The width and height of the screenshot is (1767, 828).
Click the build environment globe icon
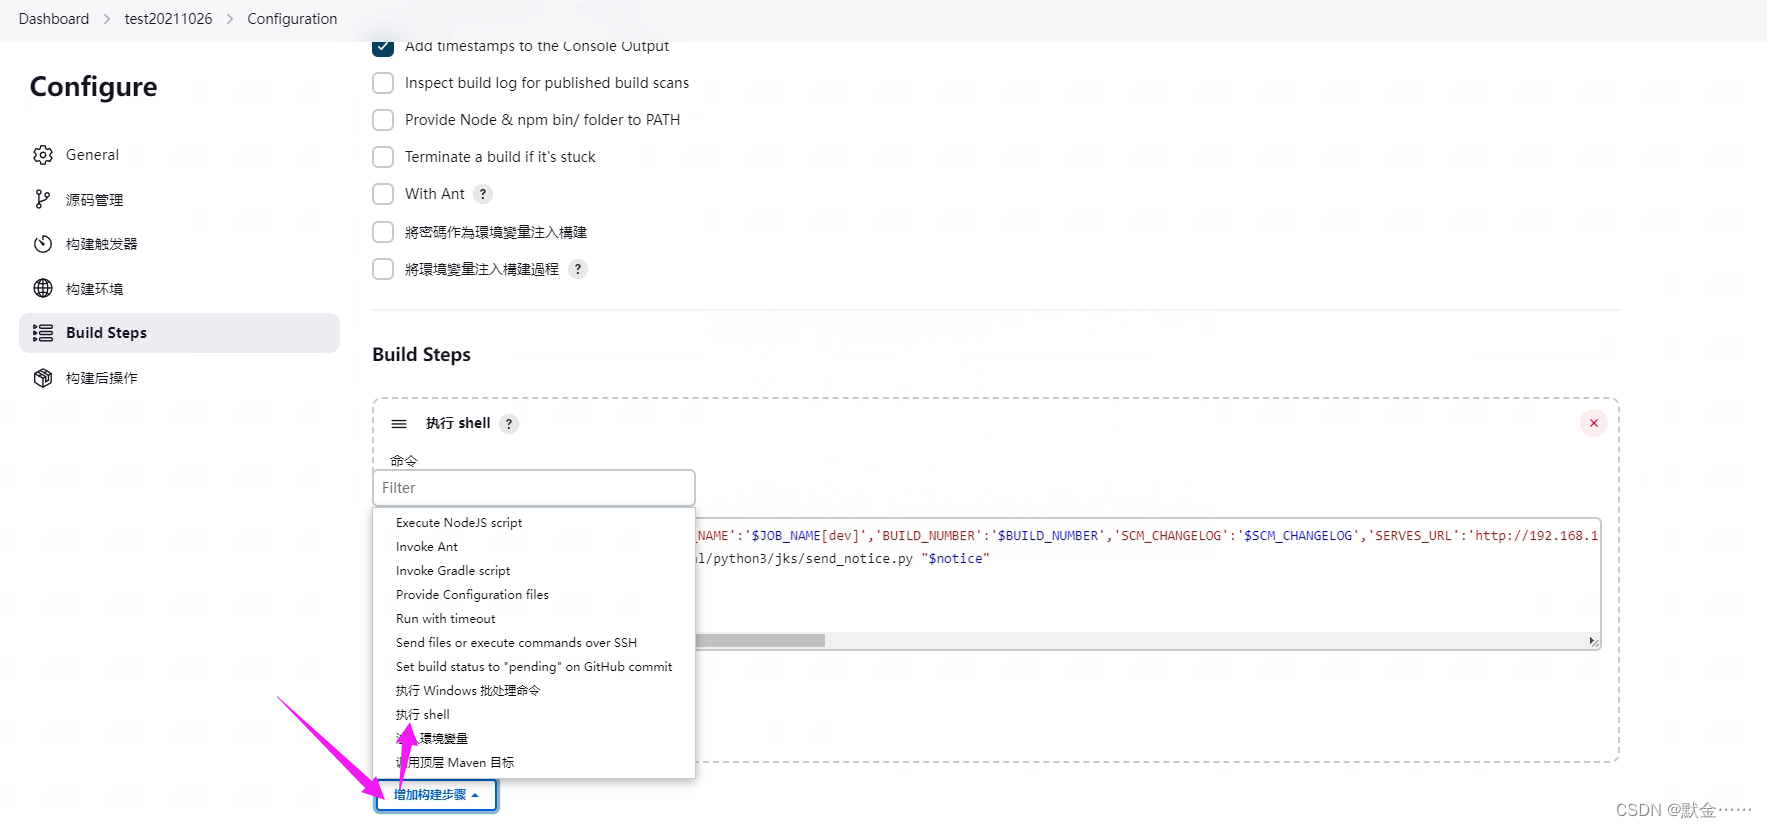click(x=43, y=288)
